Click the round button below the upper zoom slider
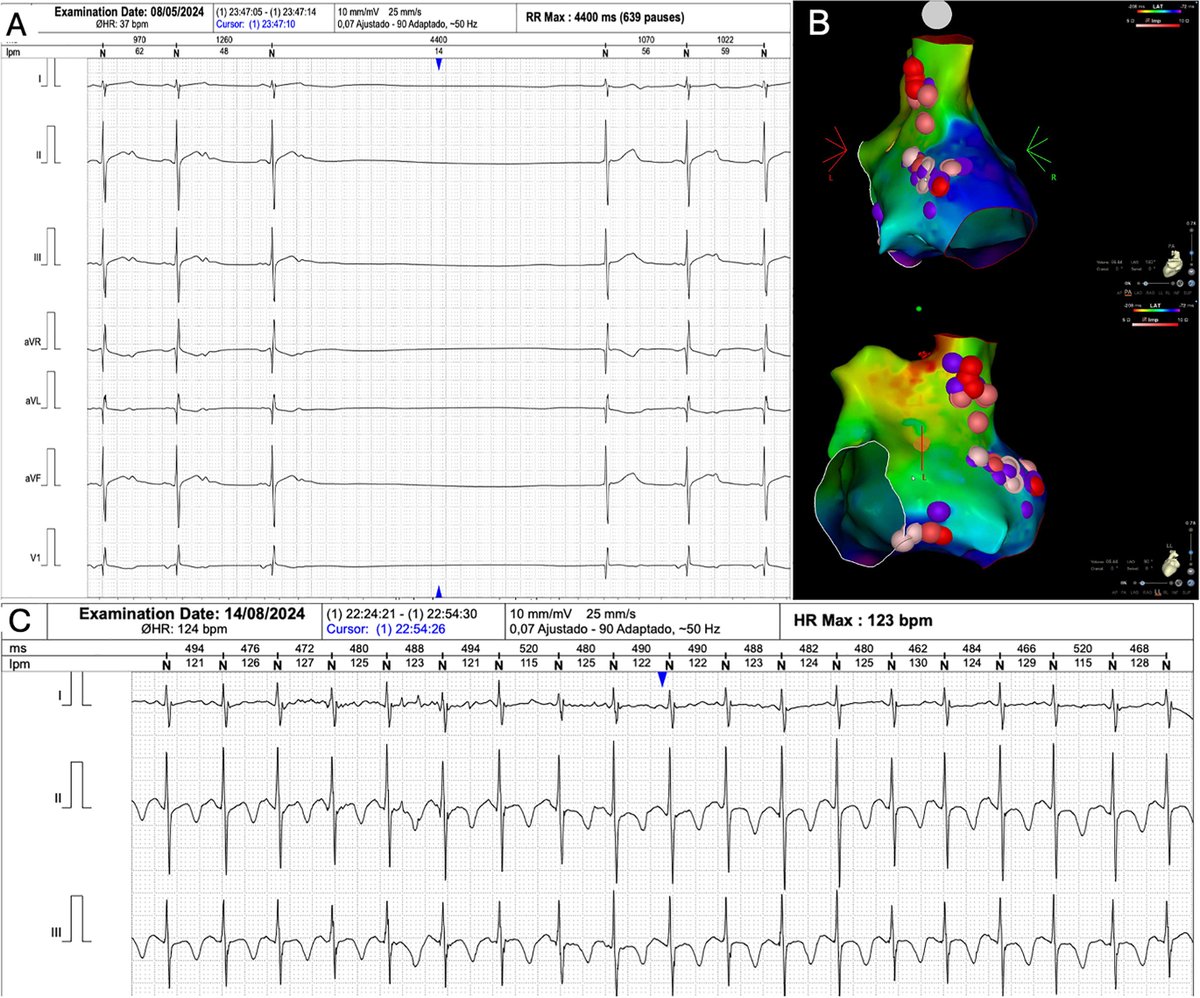The width and height of the screenshot is (1200, 998). (x=1192, y=272)
